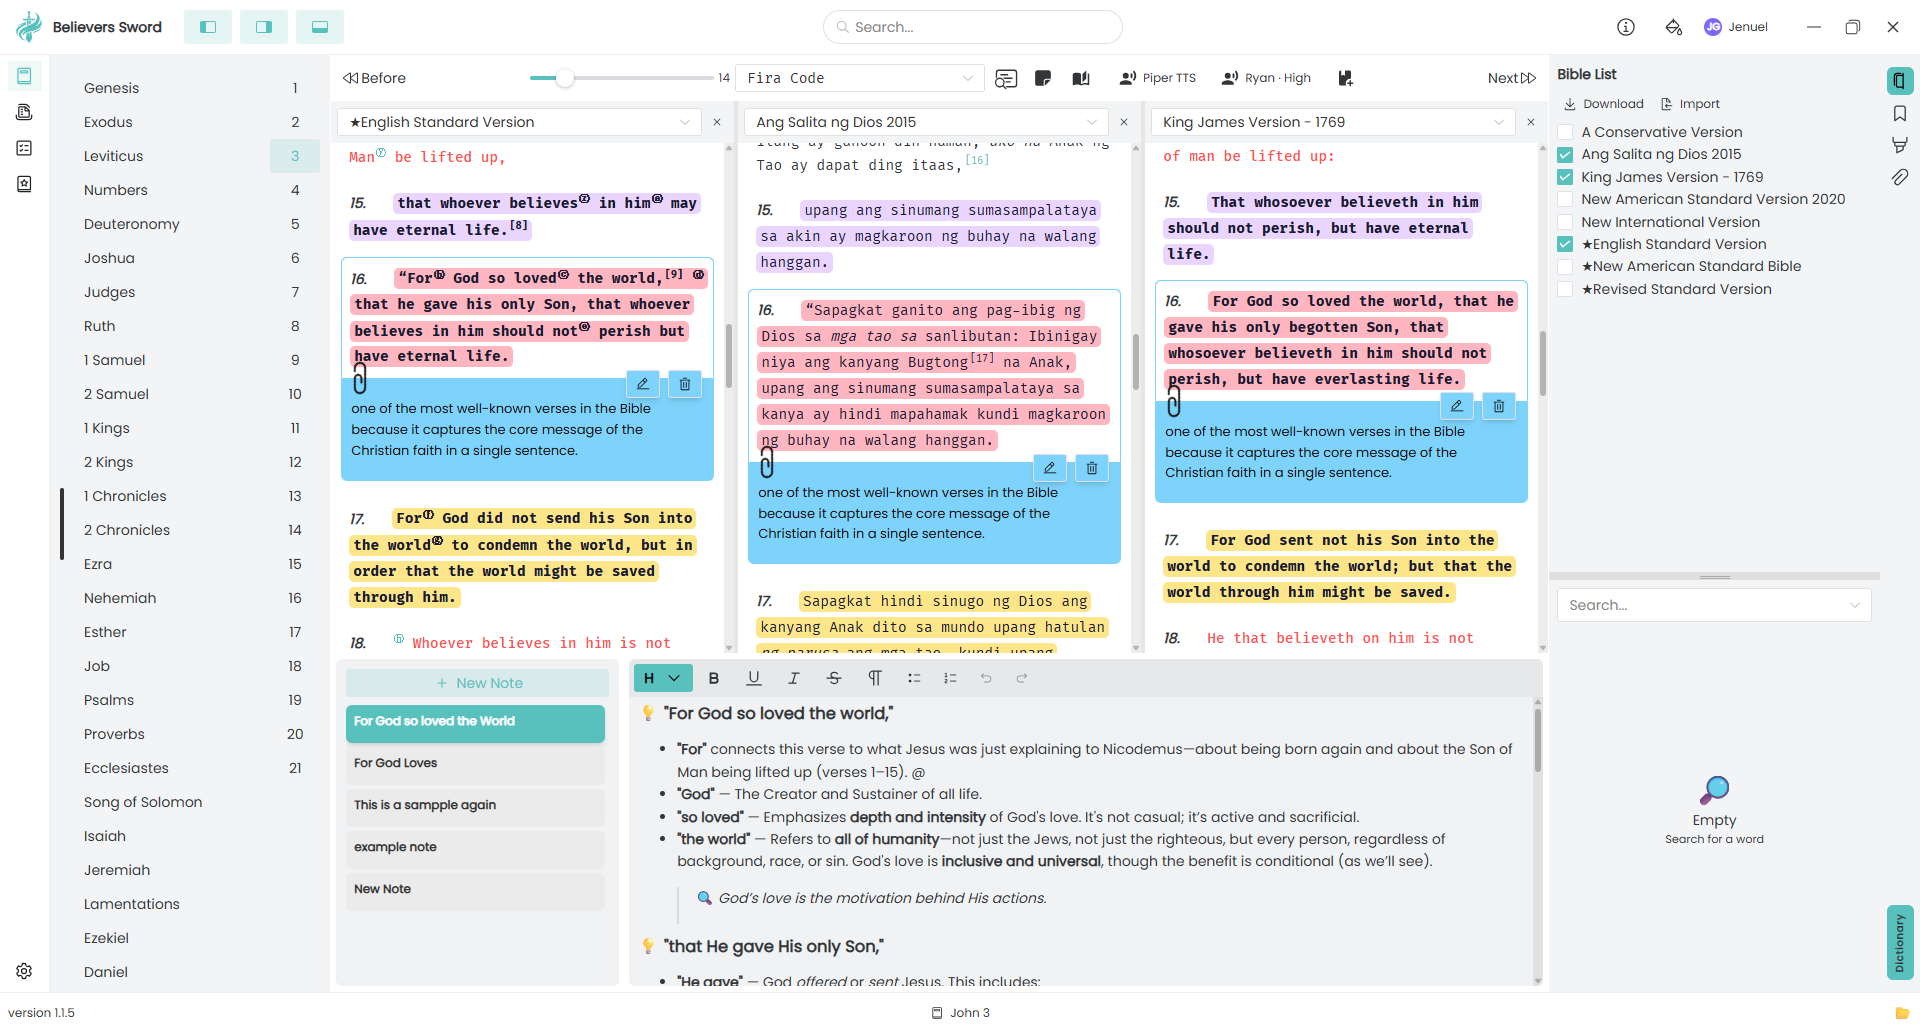Edit the King James verse 16 note
Screen dimensions: 1920x1032
(x=1457, y=406)
